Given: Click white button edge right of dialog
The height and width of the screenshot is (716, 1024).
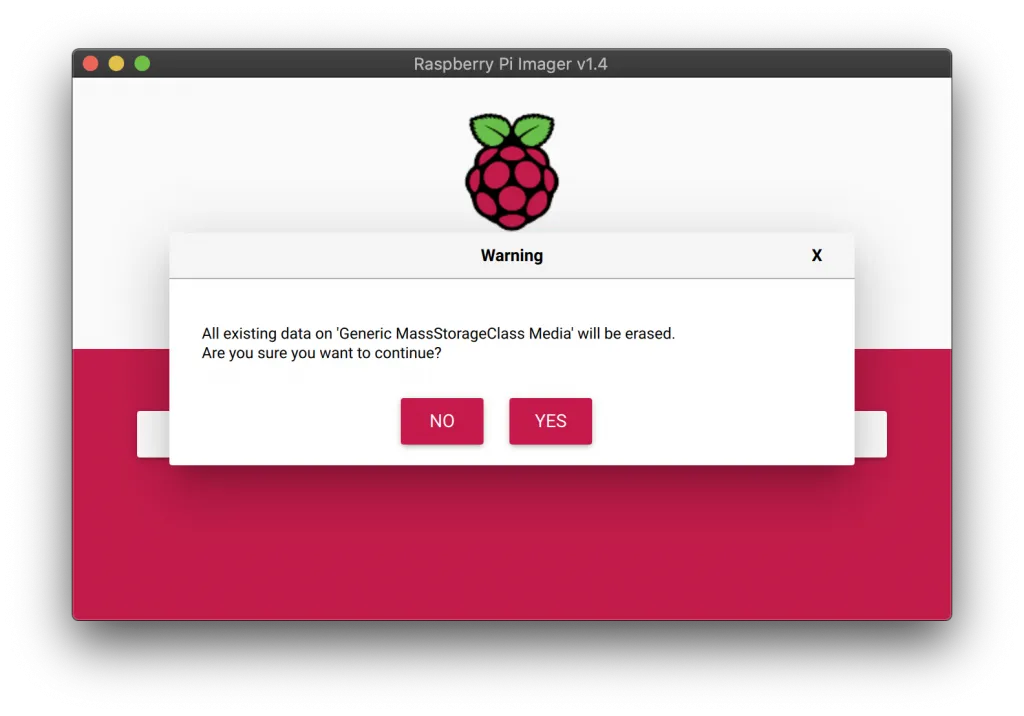Looking at the screenshot, I should pyautogui.click(x=870, y=434).
